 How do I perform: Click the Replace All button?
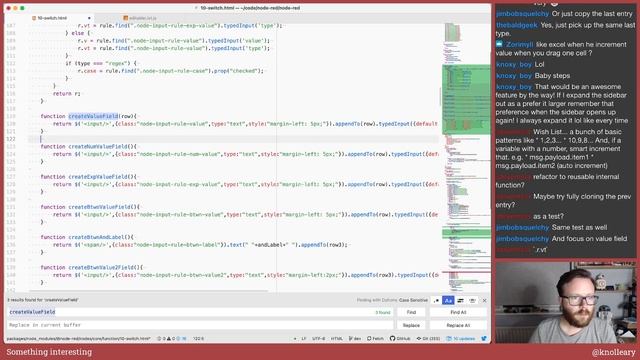coord(458,325)
